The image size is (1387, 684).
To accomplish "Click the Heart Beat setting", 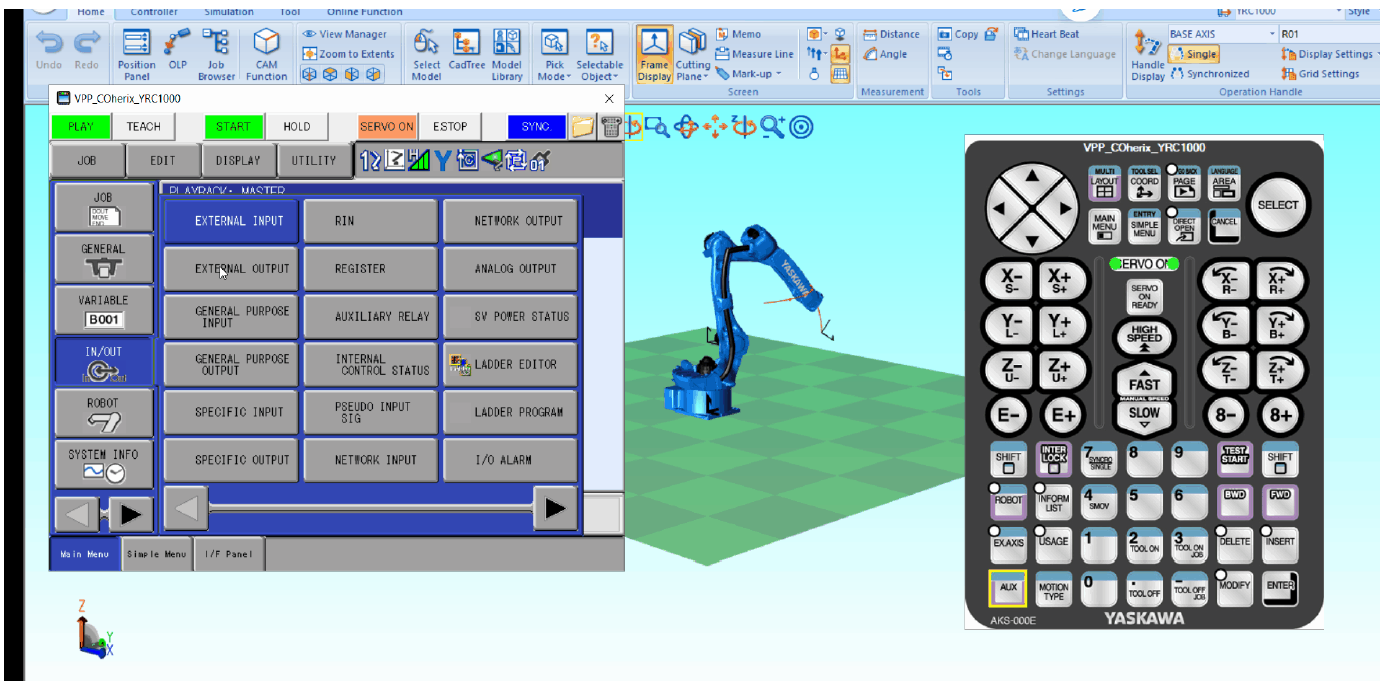I will click(1047, 34).
